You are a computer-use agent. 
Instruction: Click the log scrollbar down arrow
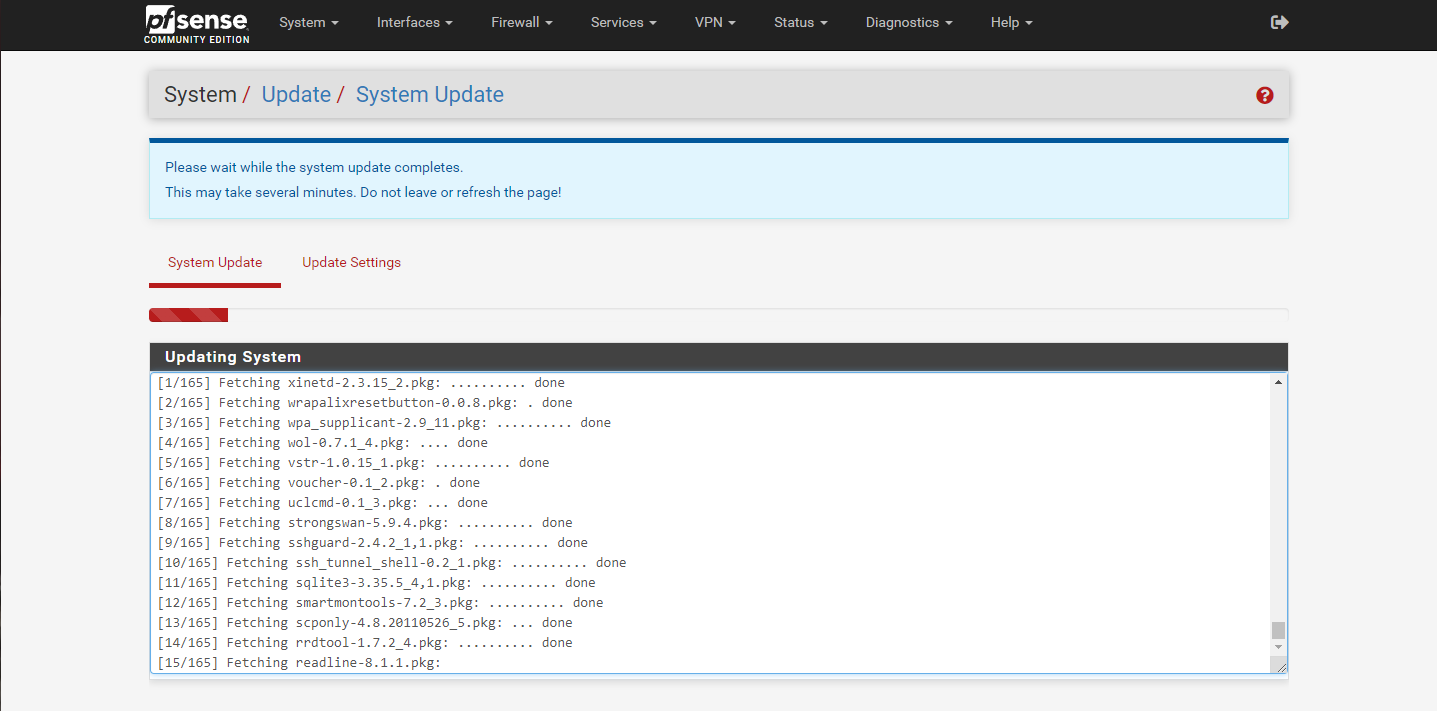pos(1278,647)
